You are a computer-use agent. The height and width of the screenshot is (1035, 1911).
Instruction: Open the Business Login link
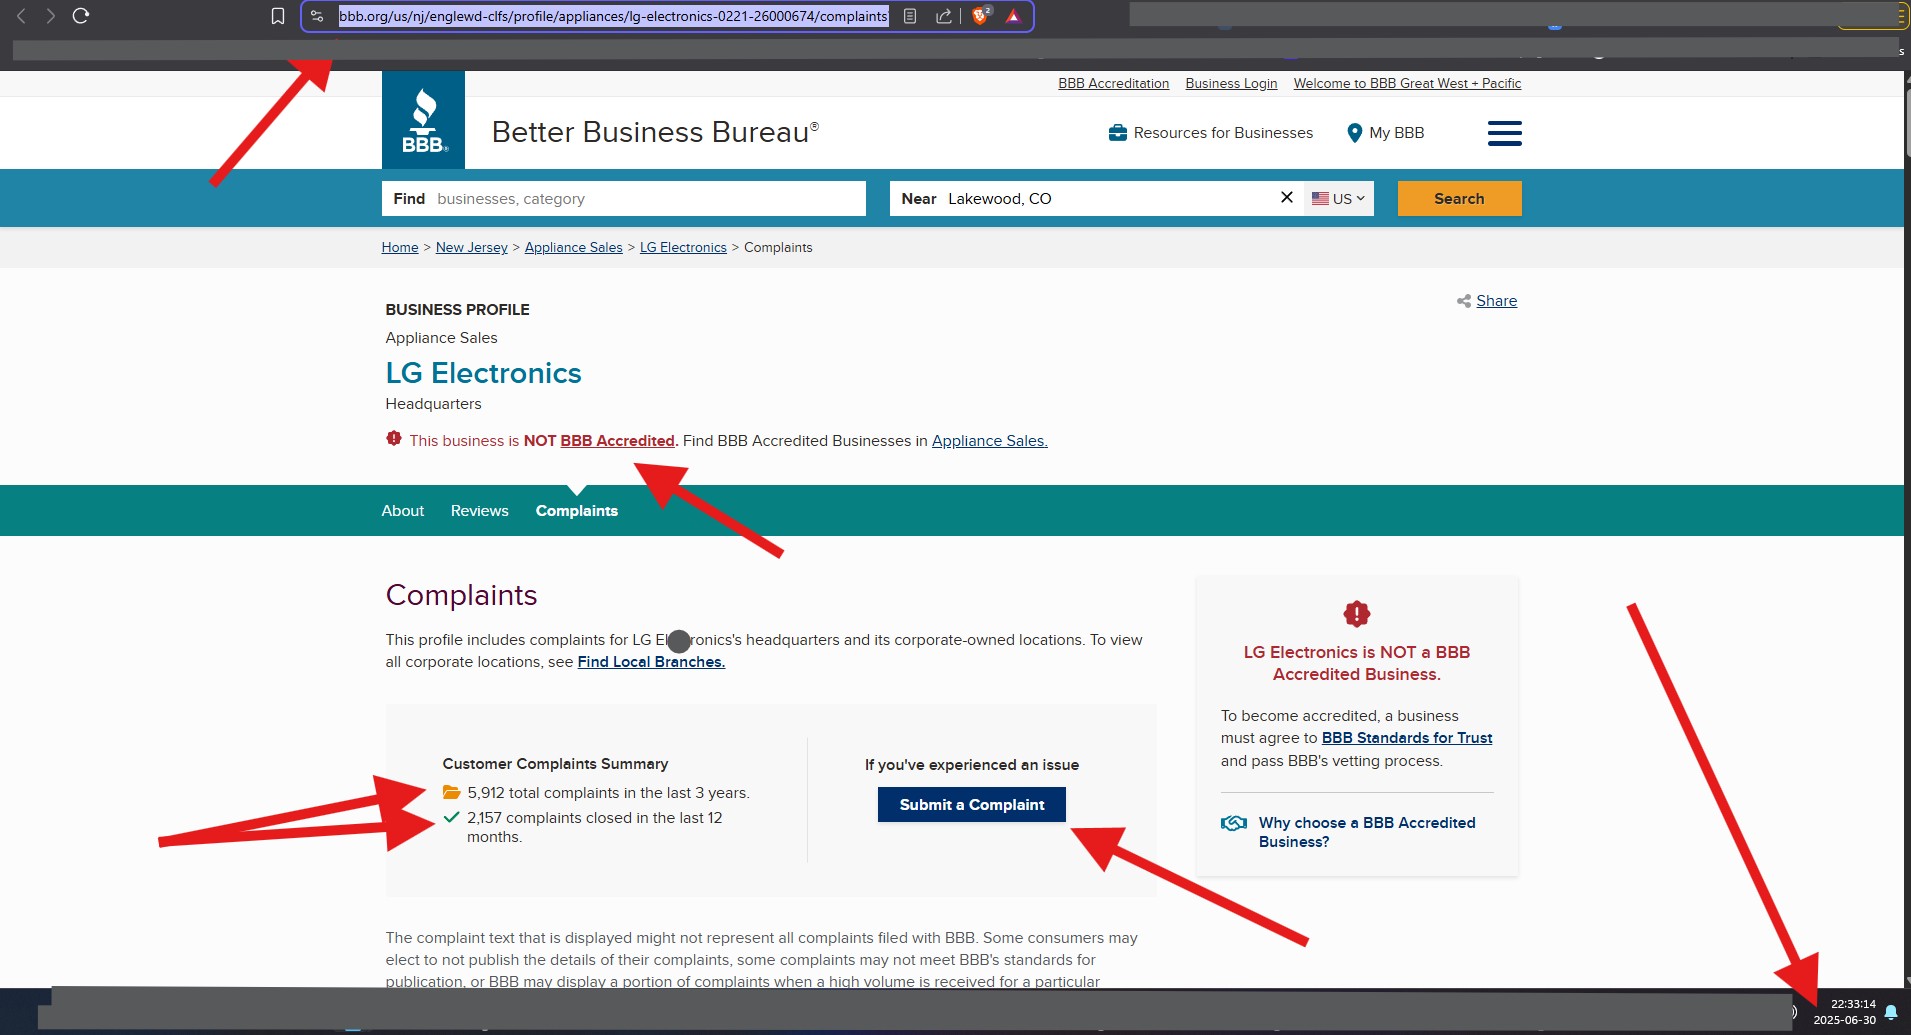(x=1231, y=83)
